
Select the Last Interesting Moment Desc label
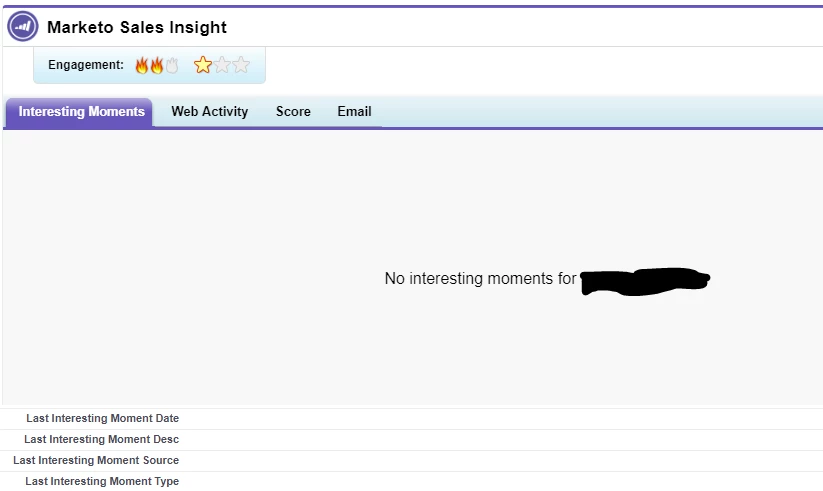click(x=101, y=440)
